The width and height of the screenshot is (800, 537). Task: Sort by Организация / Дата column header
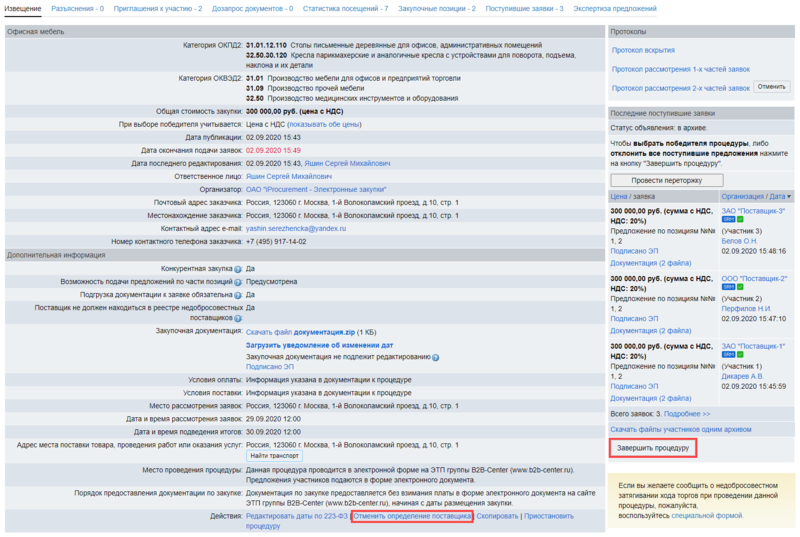(x=755, y=197)
